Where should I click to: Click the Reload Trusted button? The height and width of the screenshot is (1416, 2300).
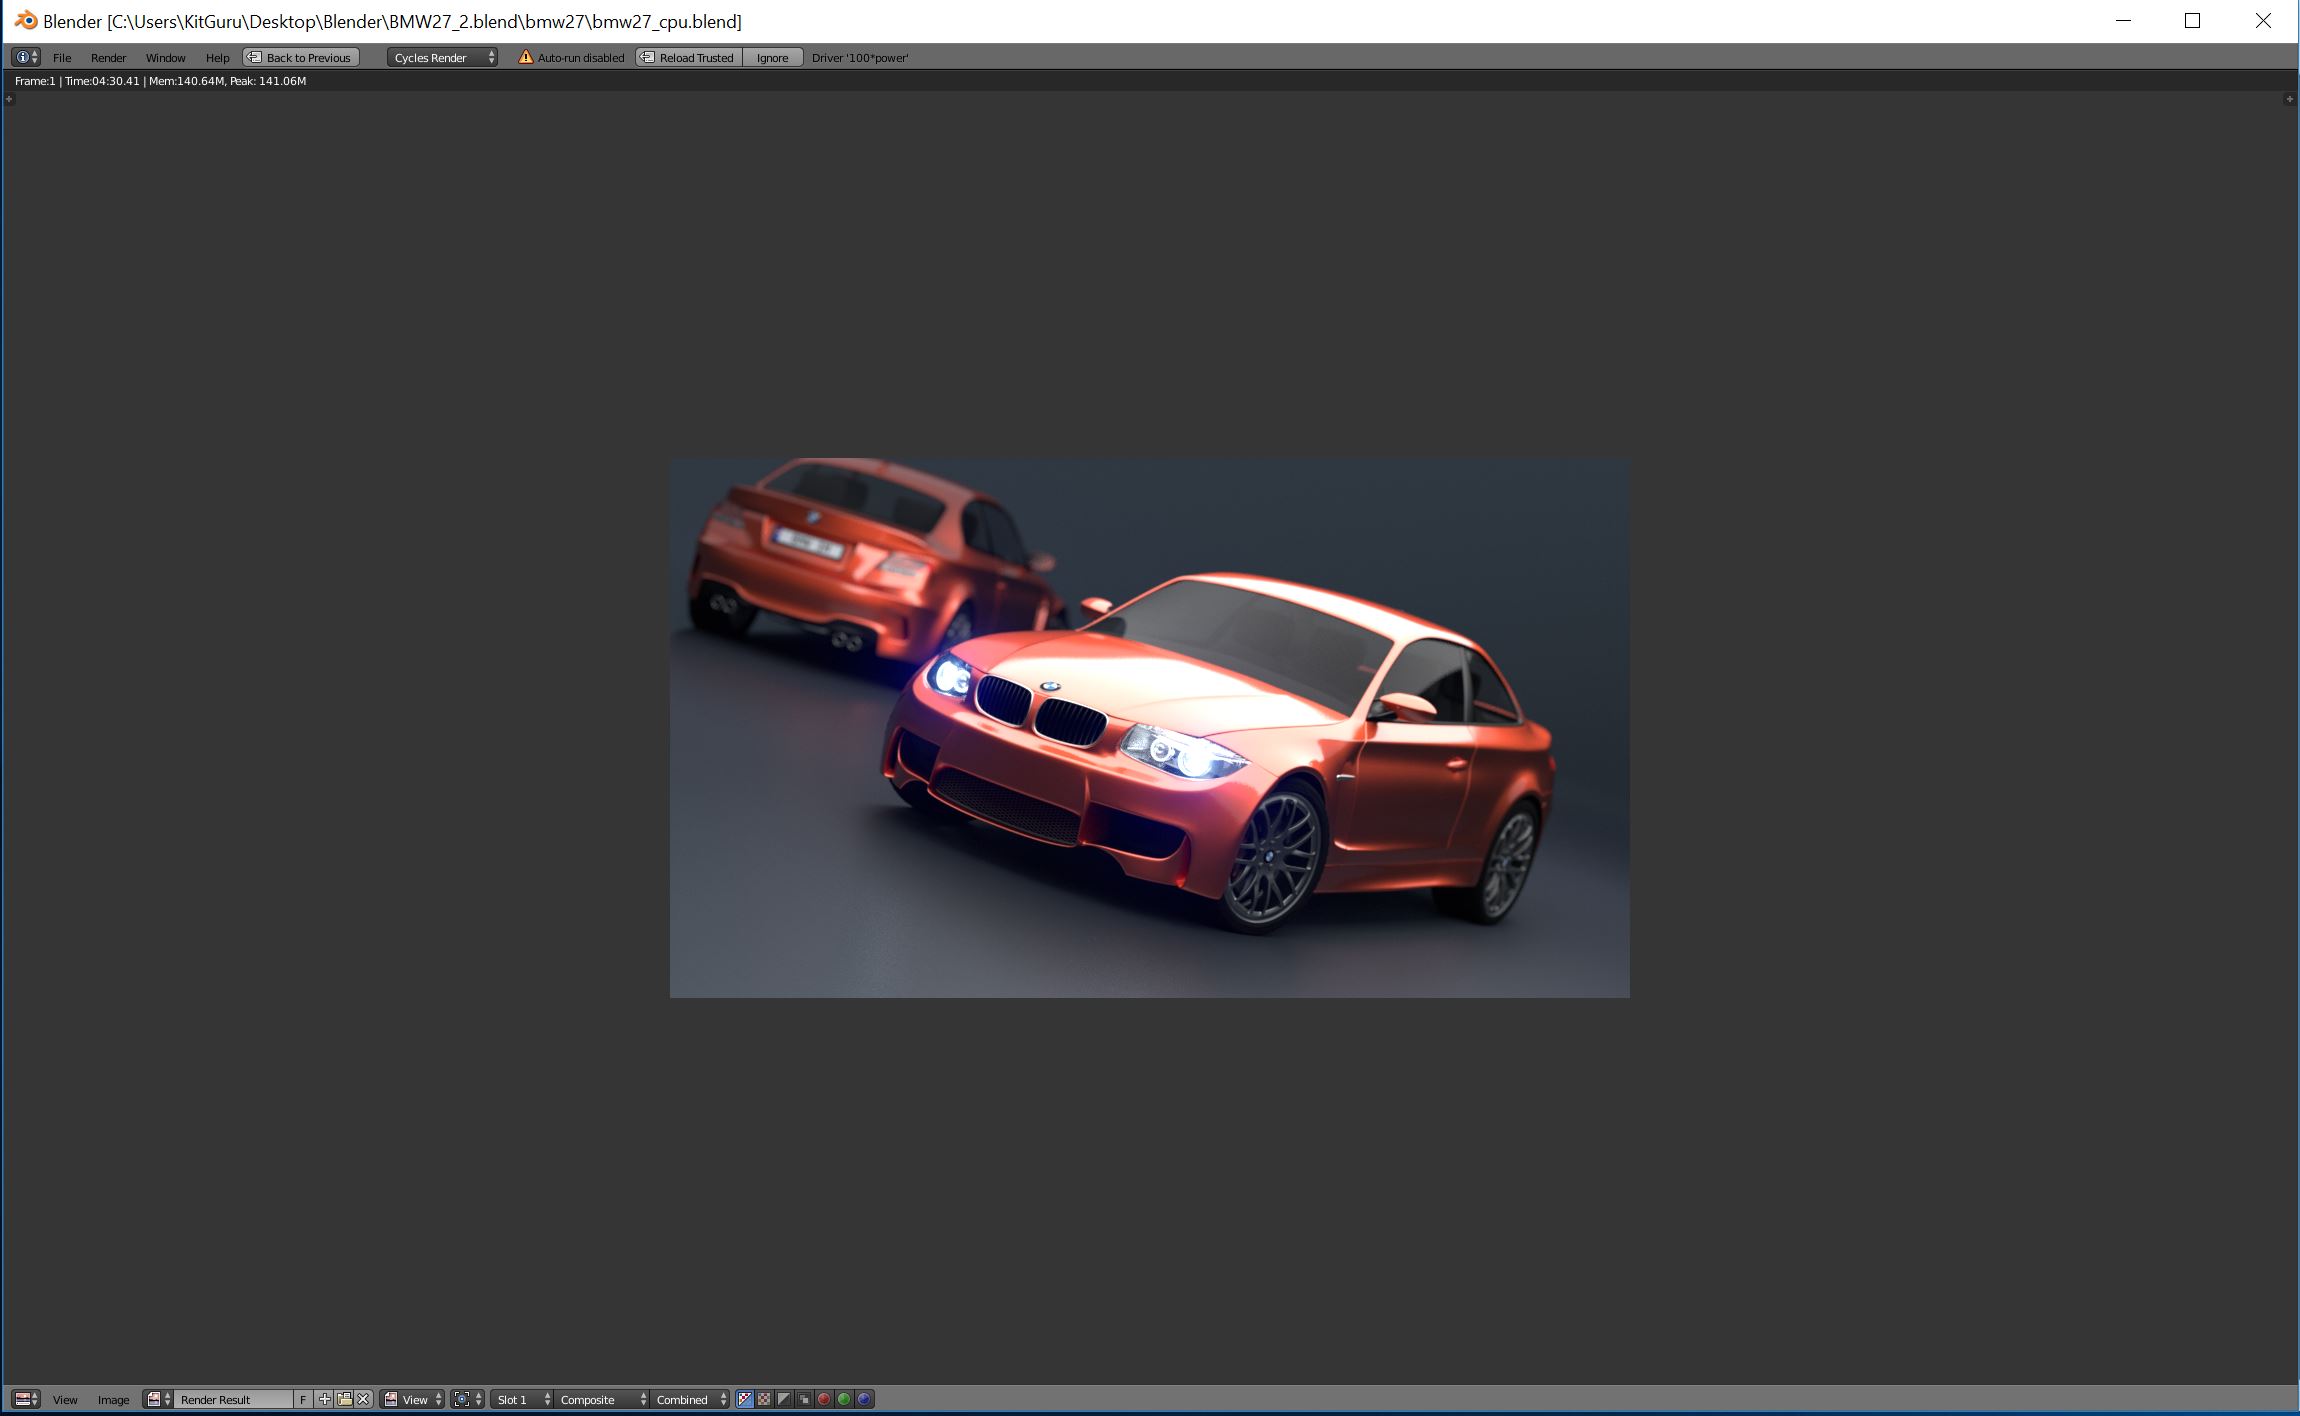(688, 57)
